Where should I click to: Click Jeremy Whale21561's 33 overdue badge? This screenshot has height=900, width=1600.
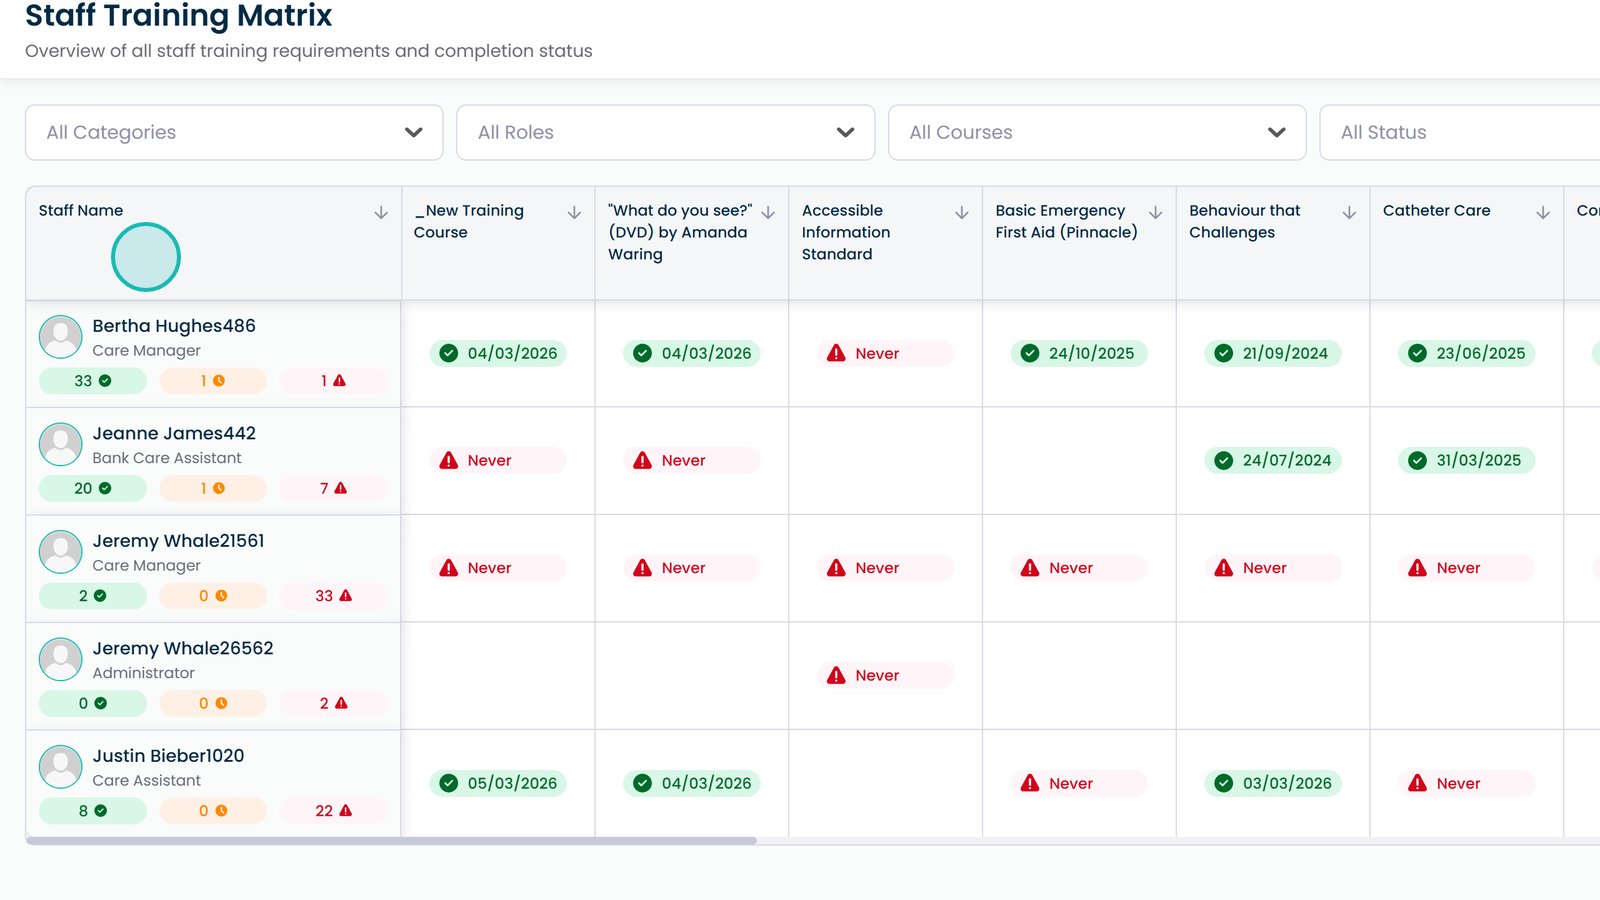[333, 596]
